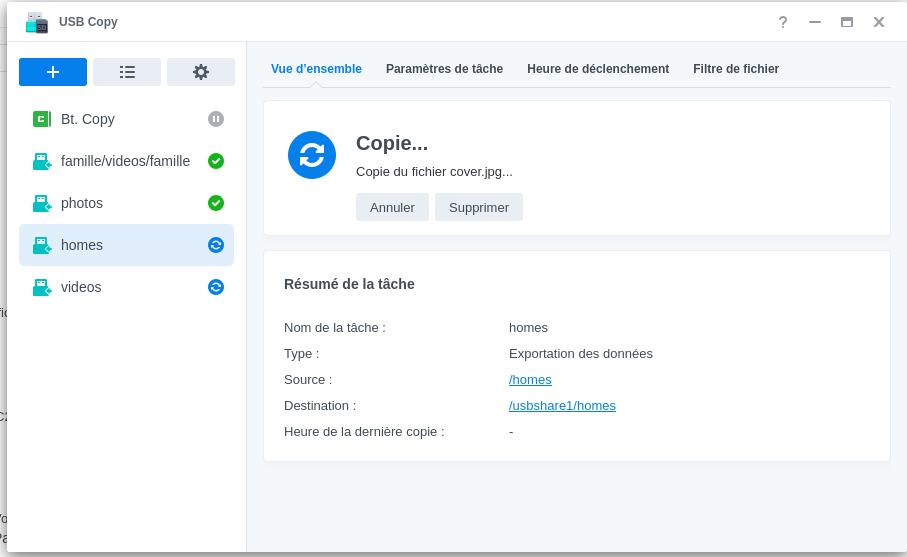
Task: Click the large blue sync copy icon
Action: 312,155
